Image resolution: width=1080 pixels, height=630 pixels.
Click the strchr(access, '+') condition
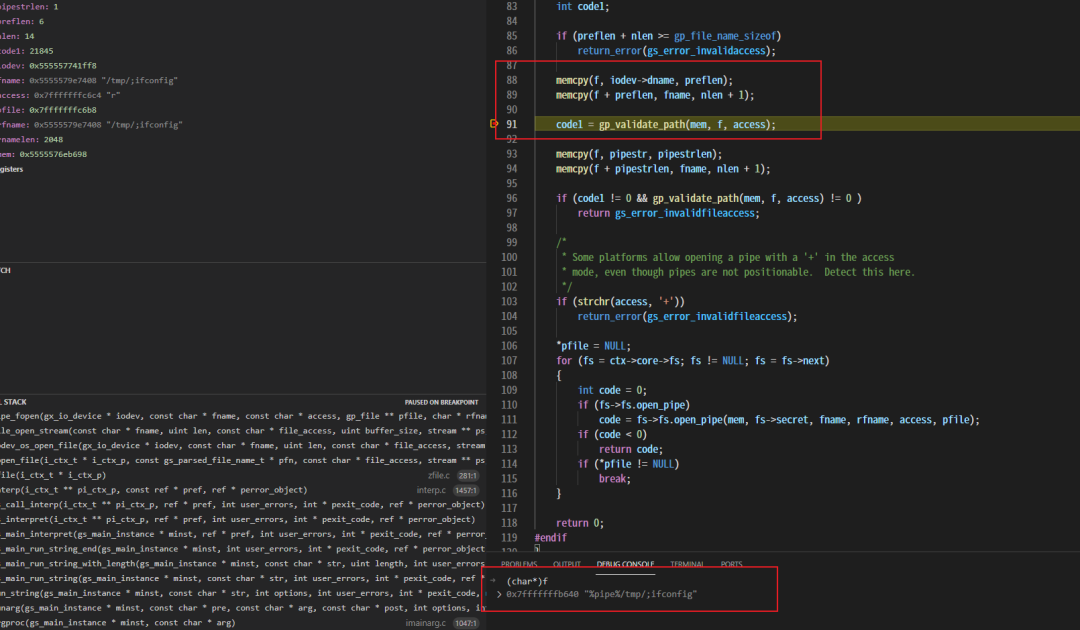(629, 302)
